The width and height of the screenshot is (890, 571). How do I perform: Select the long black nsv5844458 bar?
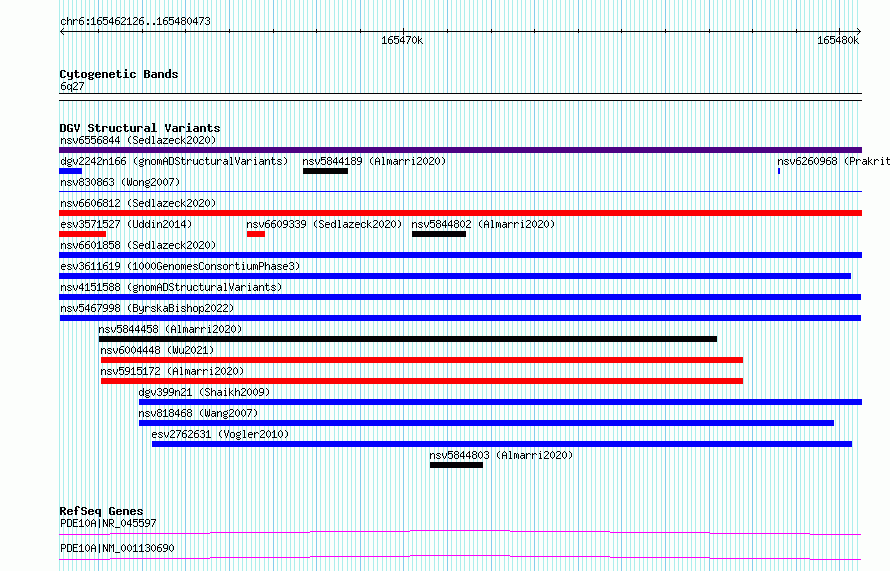408,339
